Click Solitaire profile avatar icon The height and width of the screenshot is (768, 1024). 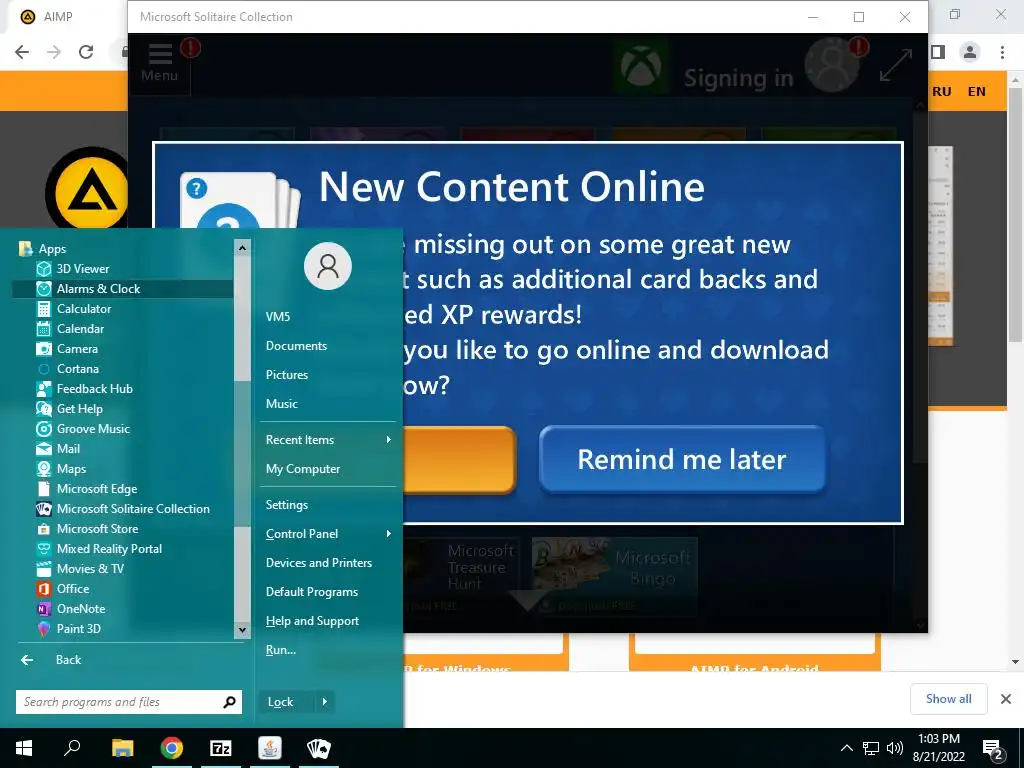(x=832, y=65)
